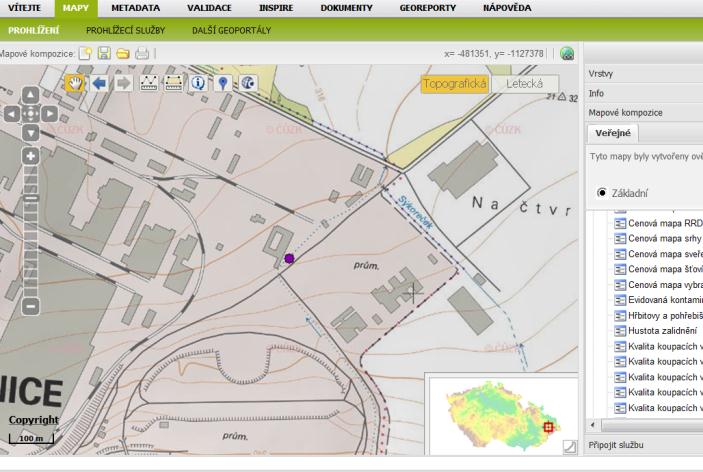Expand the Připojit službu panel
The height and width of the screenshot is (472, 703).
pos(644,445)
